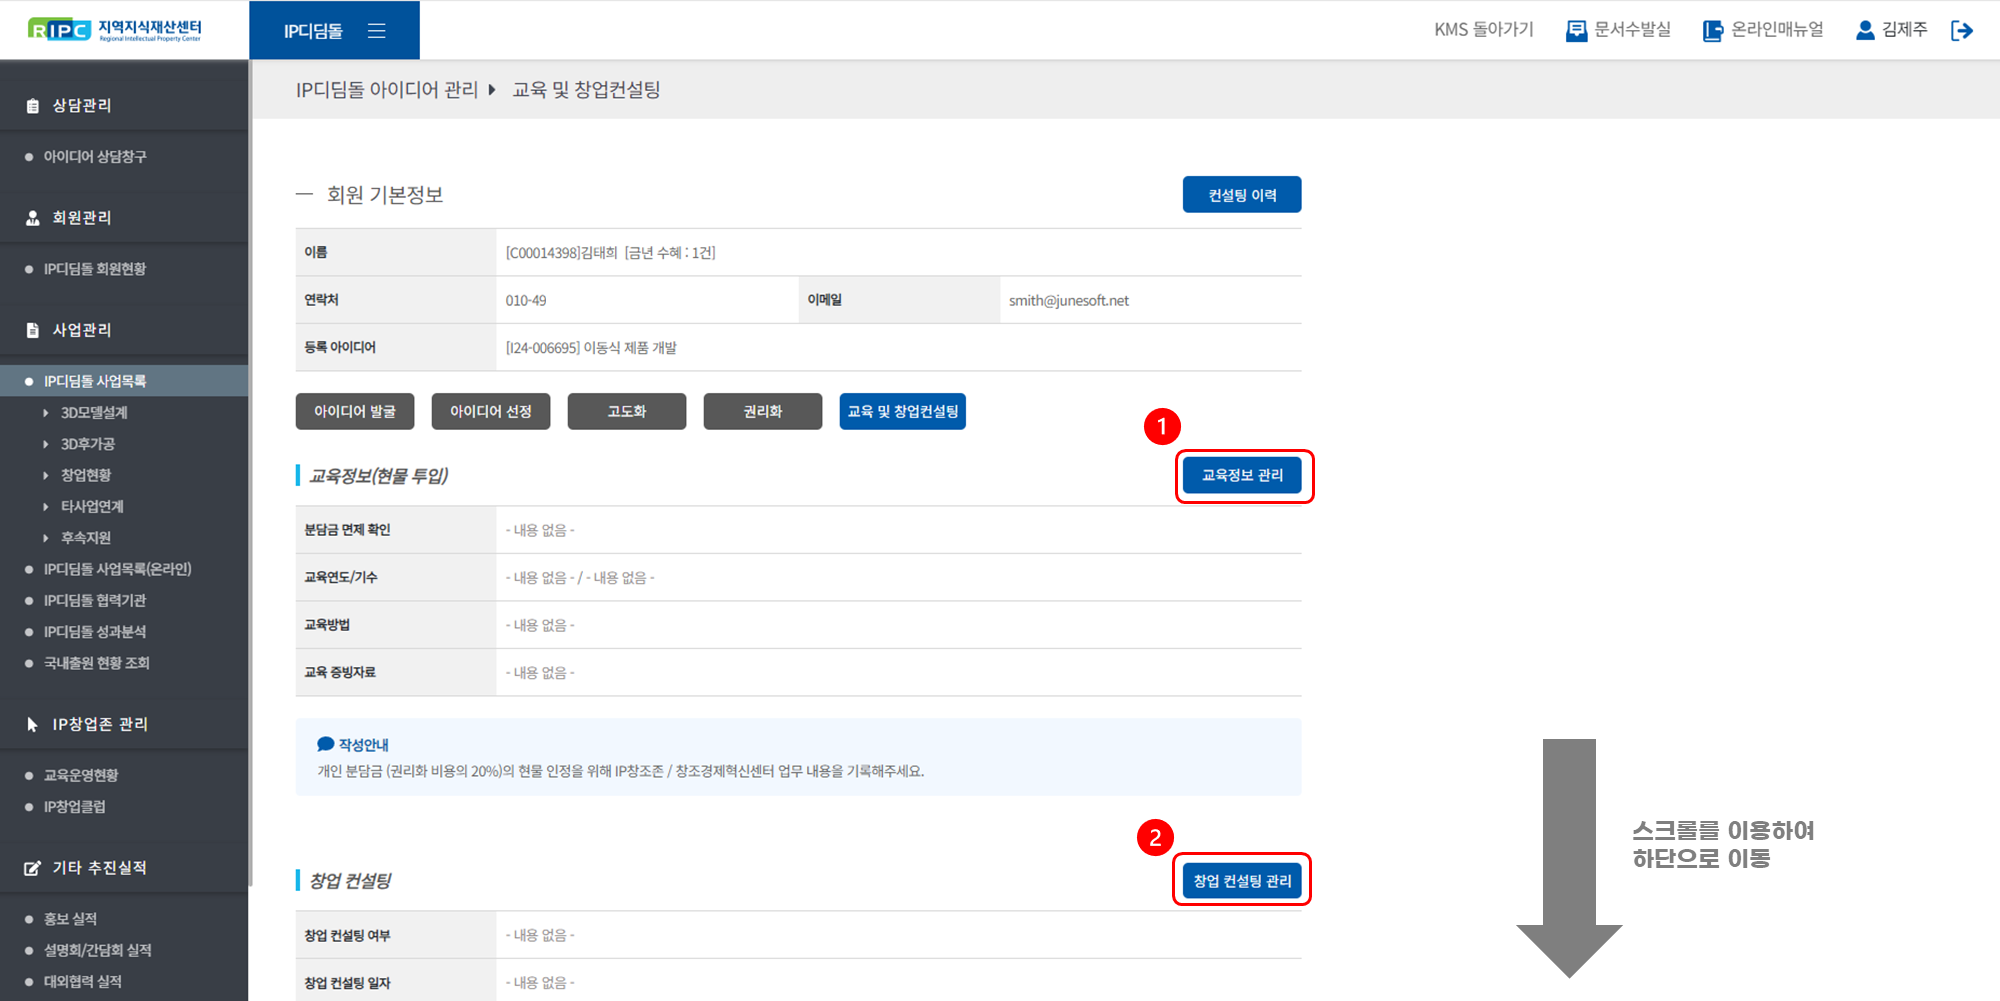This screenshot has width=2000, height=1001.
Task: Open the 온라인매뉴얼 manual icon
Action: pyautogui.click(x=1712, y=31)
